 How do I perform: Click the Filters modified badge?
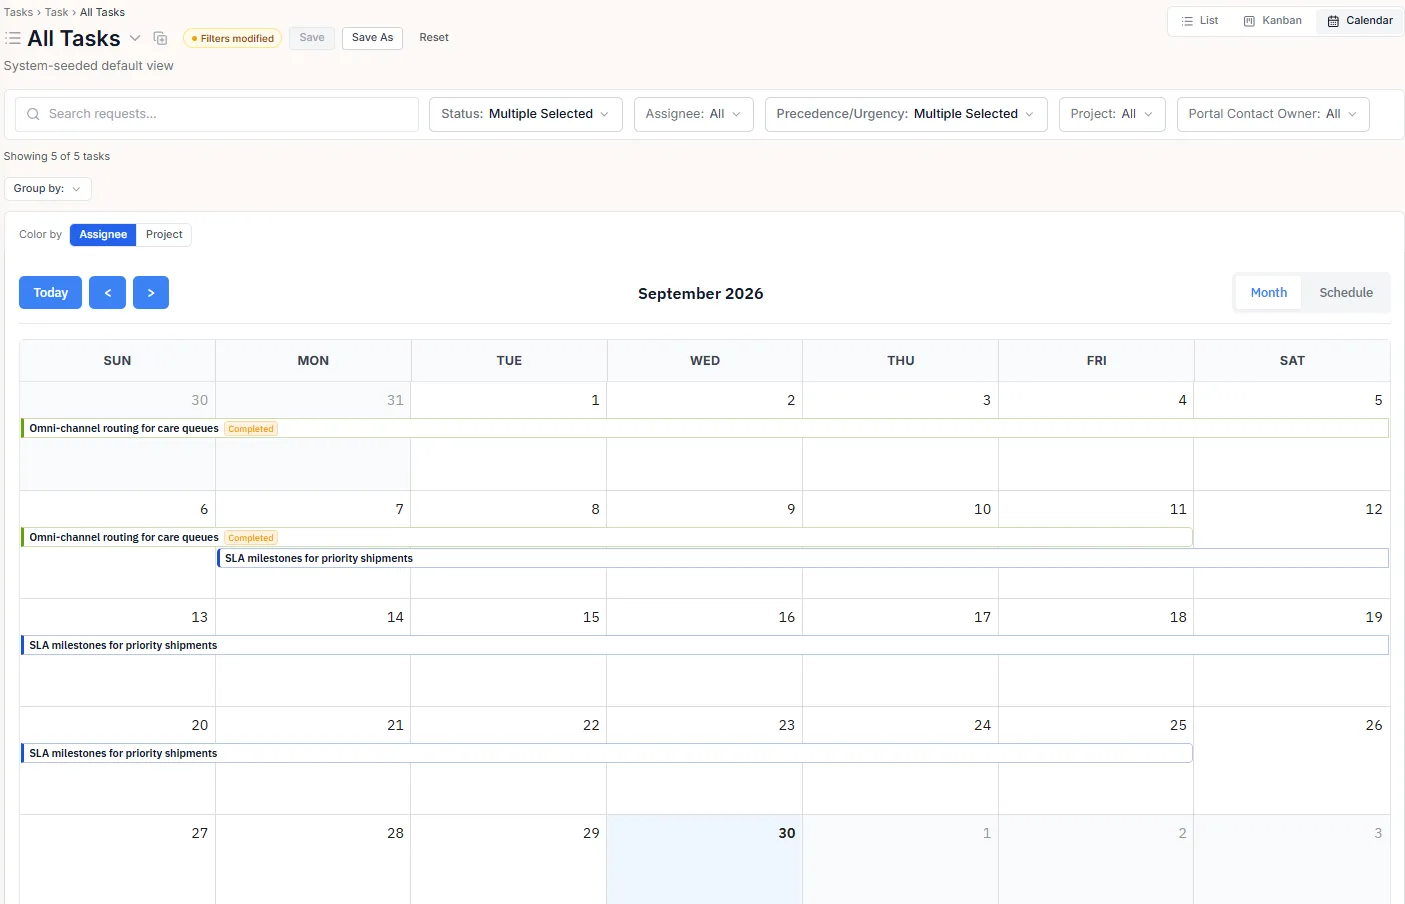click(232, 38)
